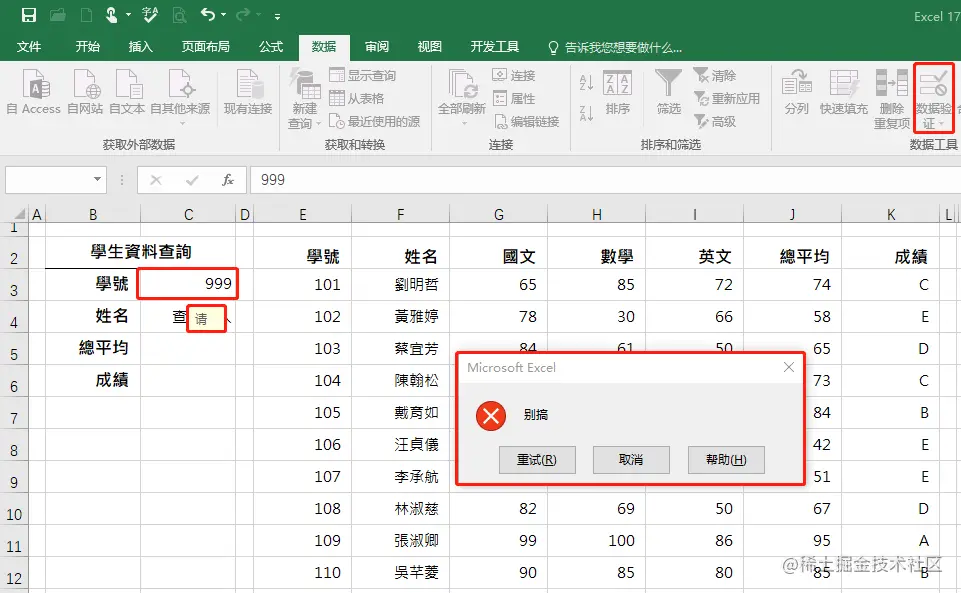
Task: Click the 全部刷新 refresh all icon
Action: [x=459, y=97]
